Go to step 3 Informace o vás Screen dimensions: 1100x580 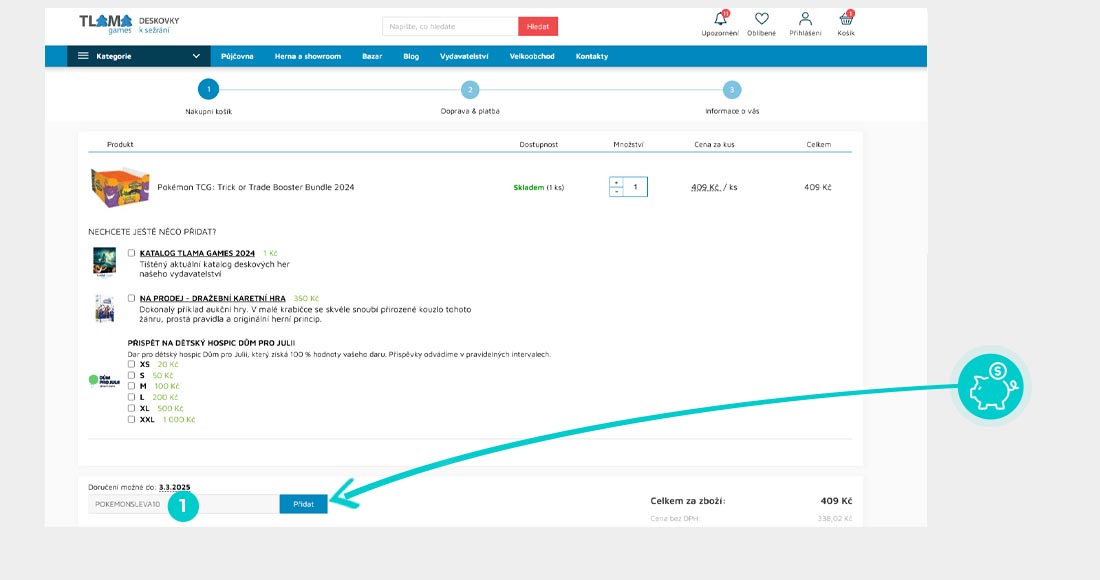(732, 90)
